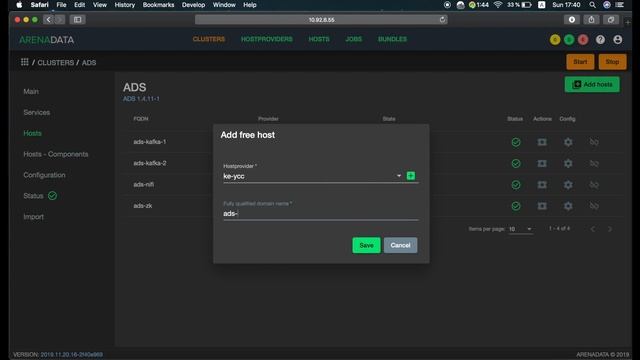Click unlink host icon for ads-kafka-2
Image resolution: width=640 pixels, height=360 pixels.
594,163
